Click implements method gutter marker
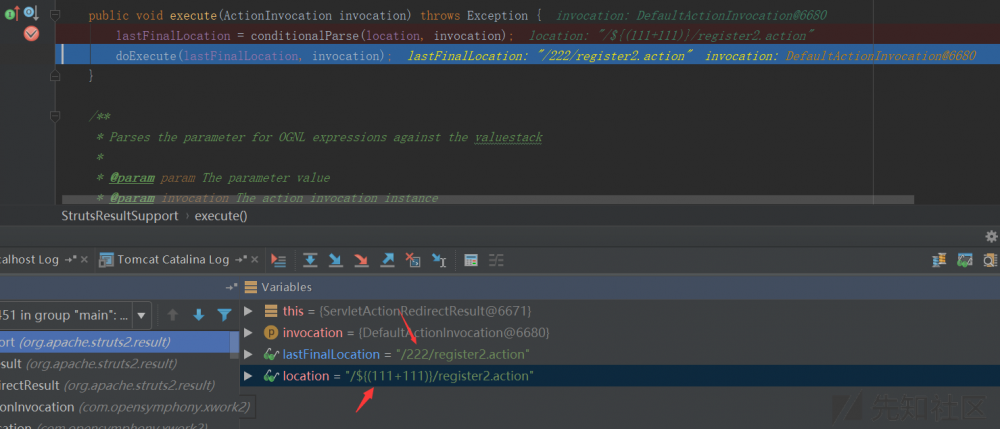Image resolution: width=1000 pixels, height=429 pixels. tap(12, 14)
